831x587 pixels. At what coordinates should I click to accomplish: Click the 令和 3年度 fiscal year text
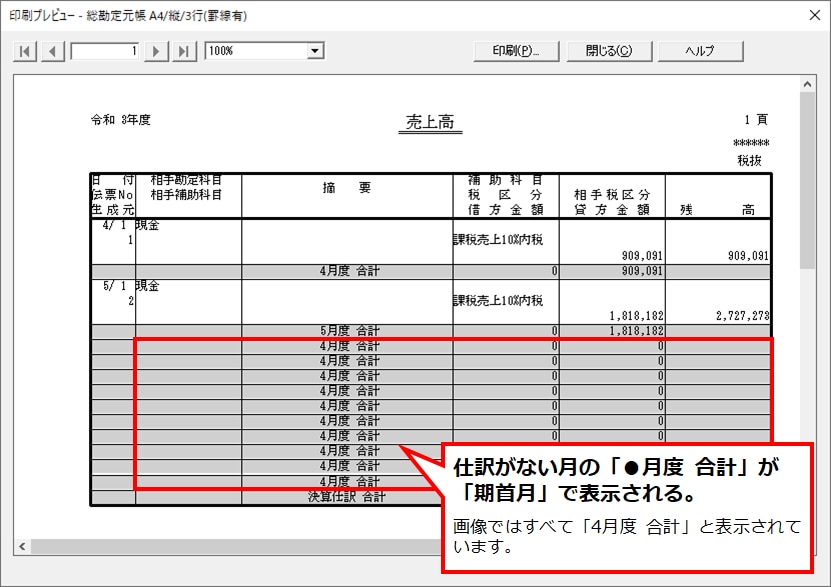click(121, 120)
